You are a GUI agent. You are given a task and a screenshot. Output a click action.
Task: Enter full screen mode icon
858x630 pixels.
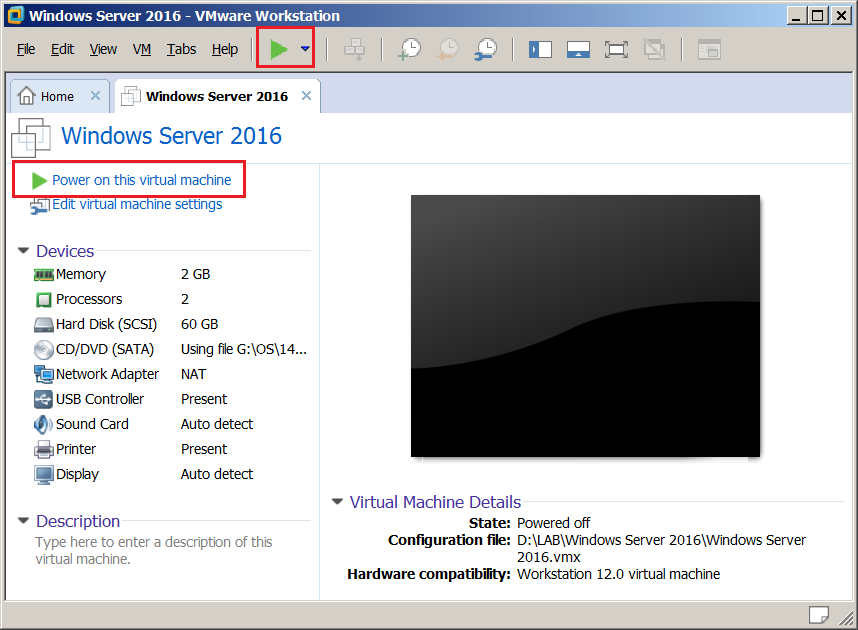click(x=616, y=50)
